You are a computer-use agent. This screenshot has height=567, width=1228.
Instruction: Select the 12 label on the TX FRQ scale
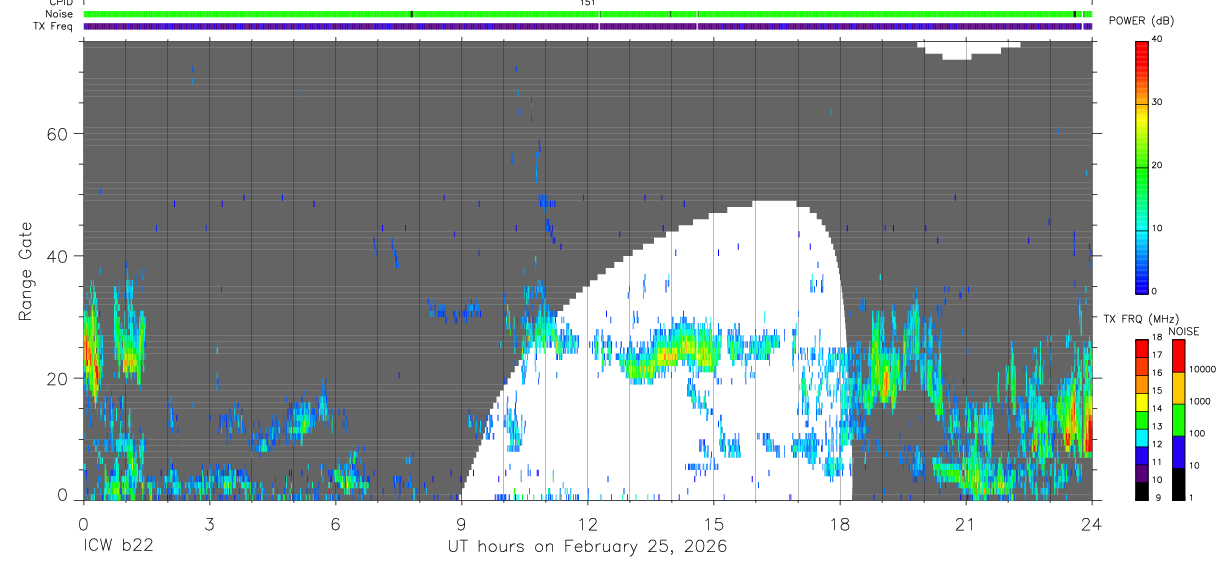point(1157,444)
